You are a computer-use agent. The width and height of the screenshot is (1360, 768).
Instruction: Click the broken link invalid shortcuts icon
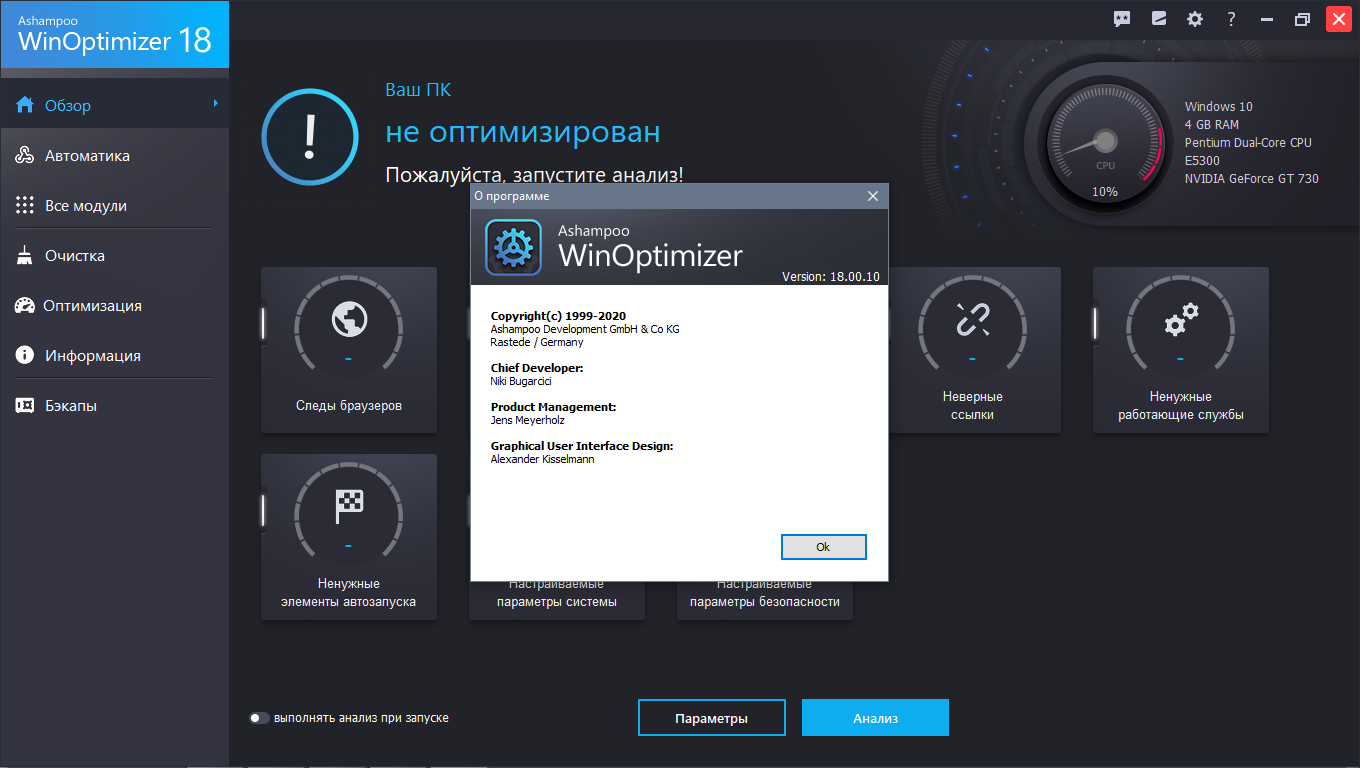(972, 319)
